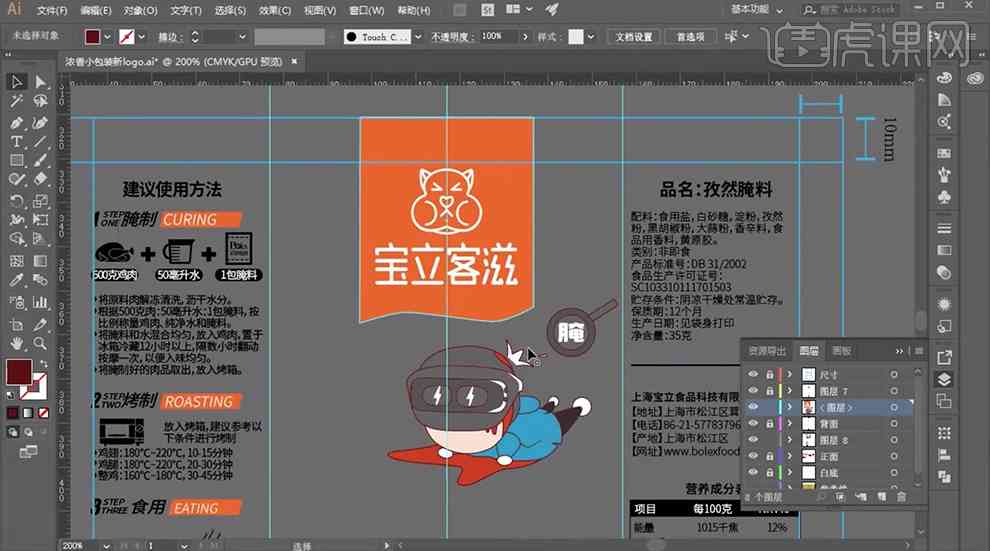Viewport: 990px width, 551px height.
Task: Click the opacity 100% field arrow
Action: (x=525, y=37)
